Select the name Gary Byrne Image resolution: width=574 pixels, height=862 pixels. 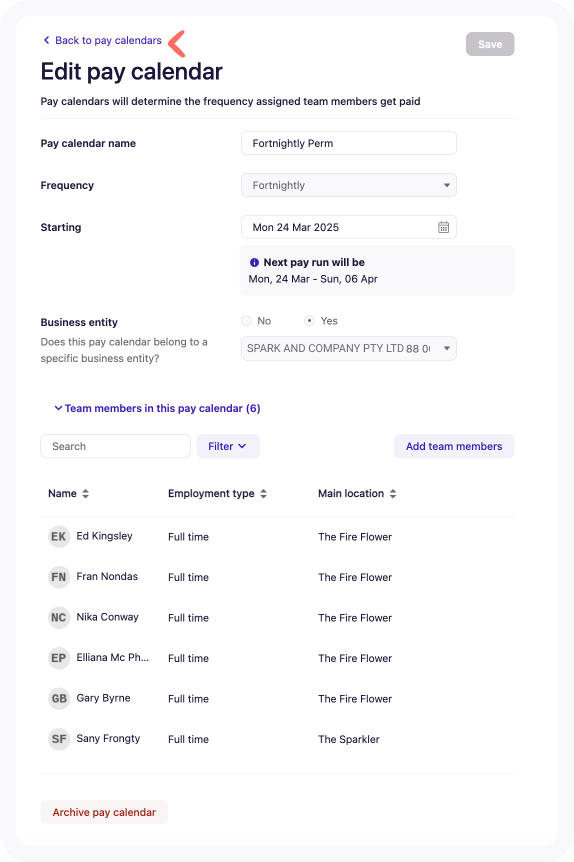[103, 698]
